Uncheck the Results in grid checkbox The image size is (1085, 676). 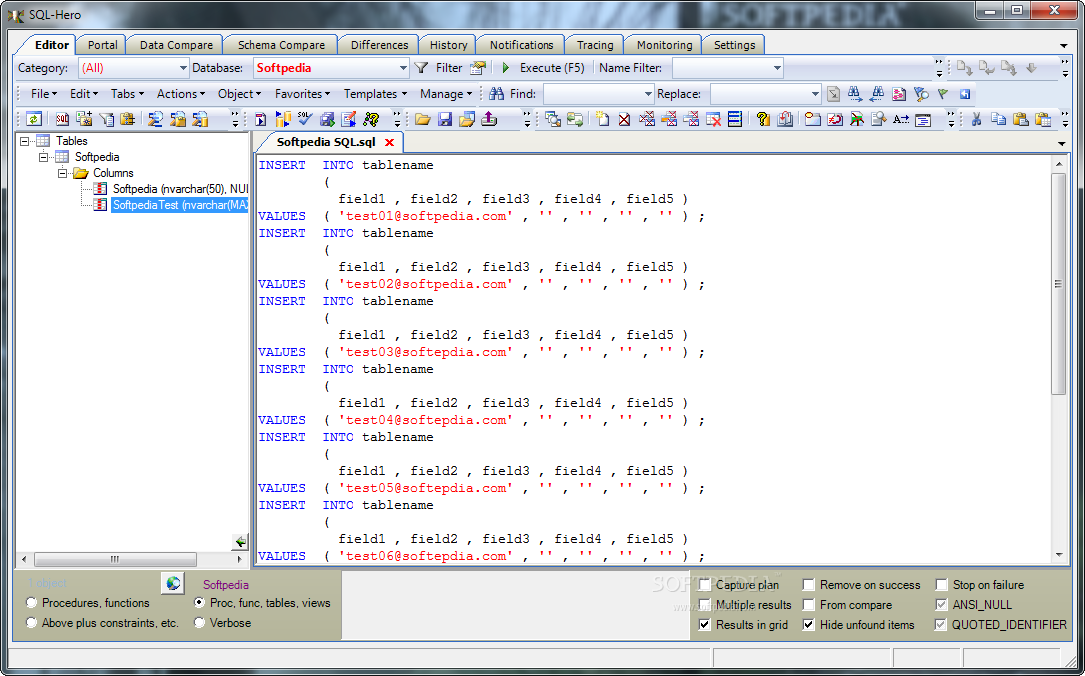click(x=704, y=625)
